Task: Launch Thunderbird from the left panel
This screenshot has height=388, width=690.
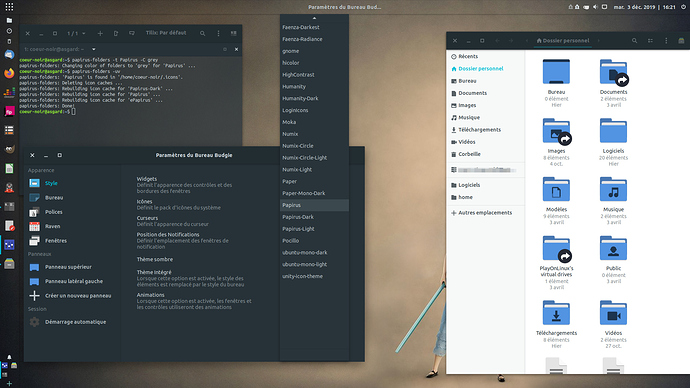Action: point(9,55)
